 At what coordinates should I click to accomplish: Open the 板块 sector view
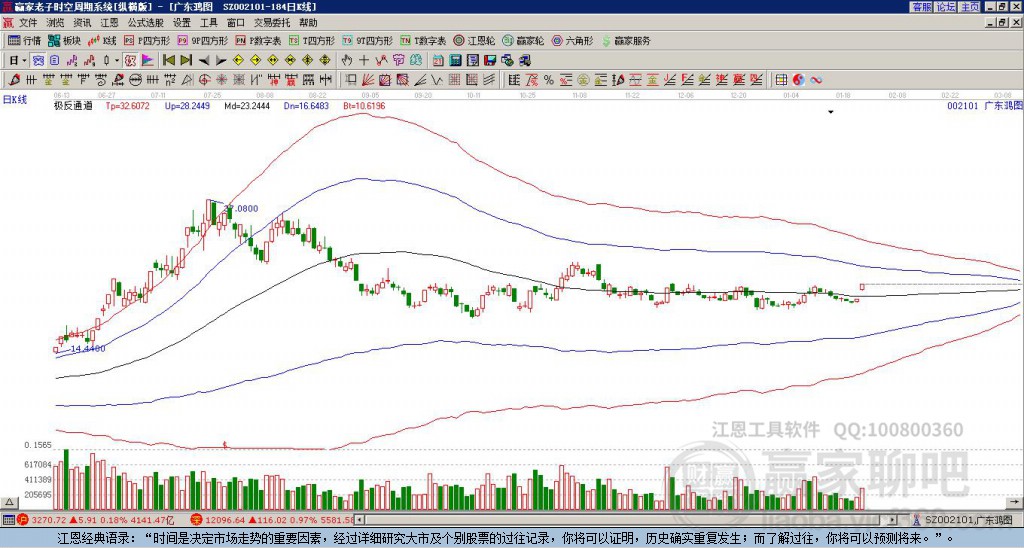[x=64, y=40]
